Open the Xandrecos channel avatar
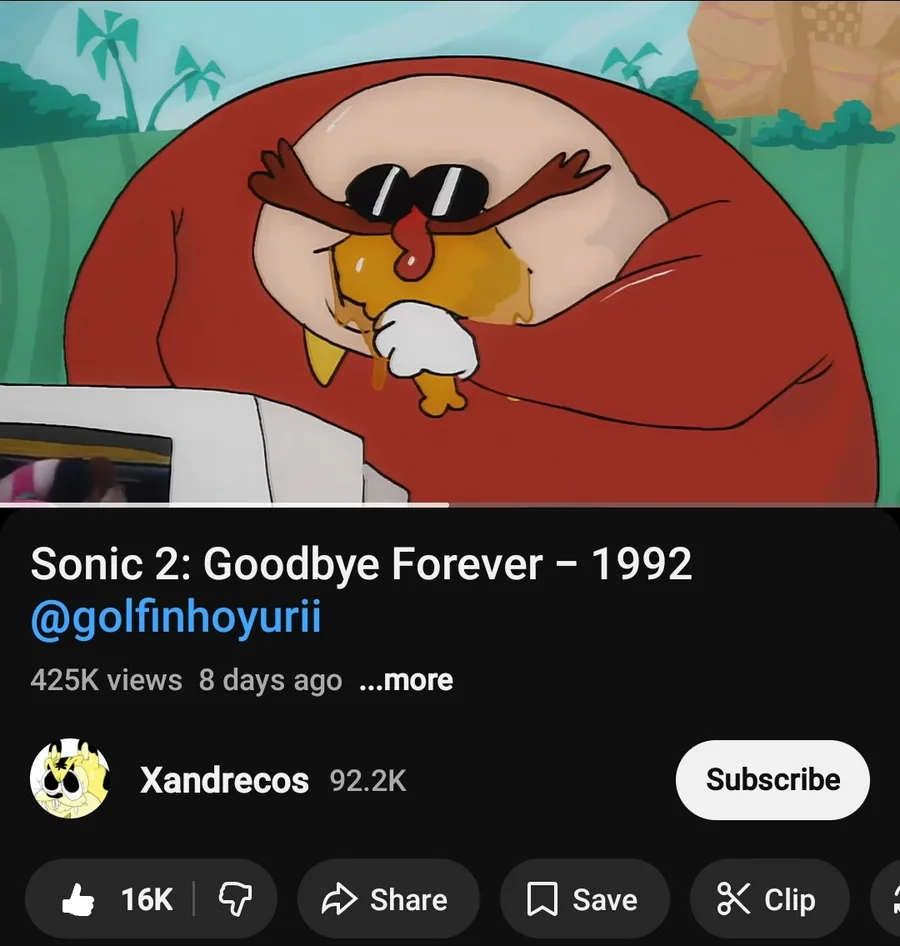 tap(70, 779)
